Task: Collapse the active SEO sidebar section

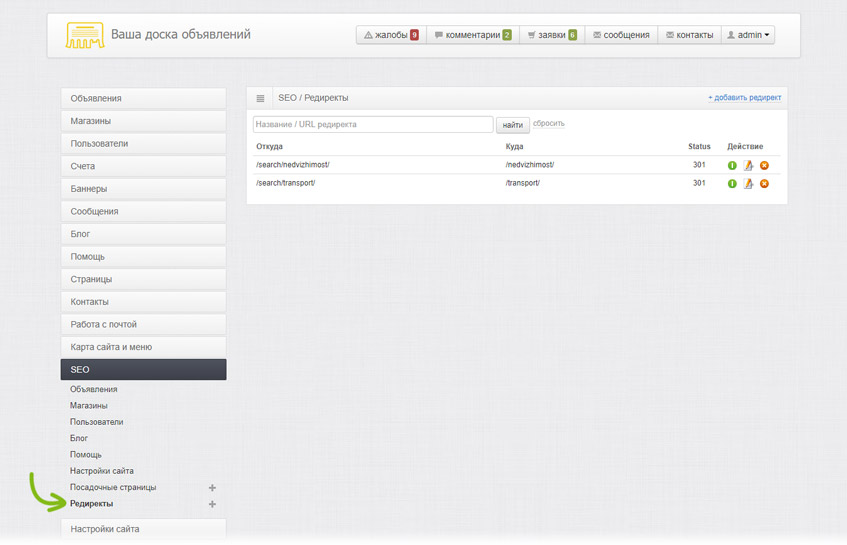Action: (143, 369)
